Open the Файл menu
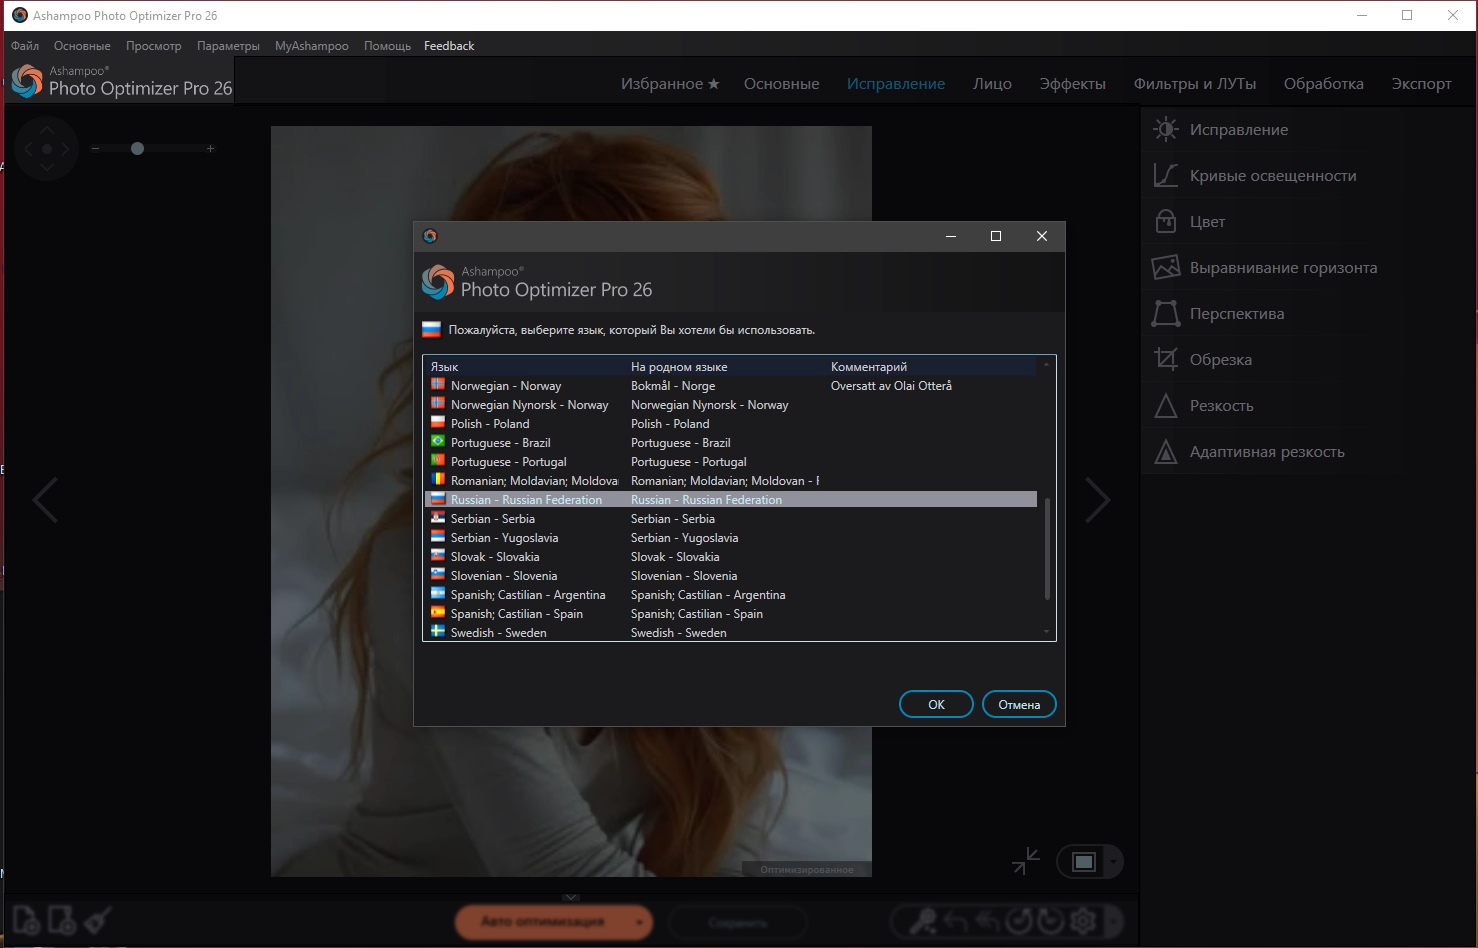 point(25,46)
